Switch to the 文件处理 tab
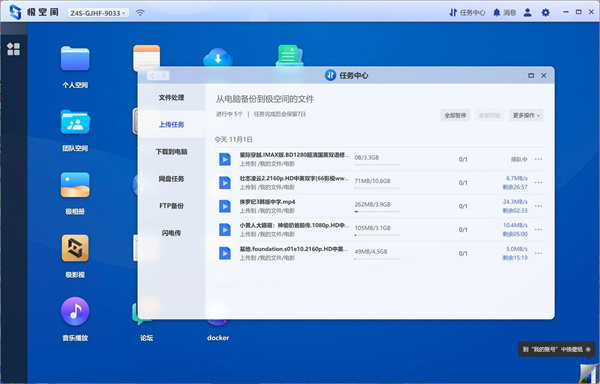This screenshot has height=384, width=600. [171, 98]
